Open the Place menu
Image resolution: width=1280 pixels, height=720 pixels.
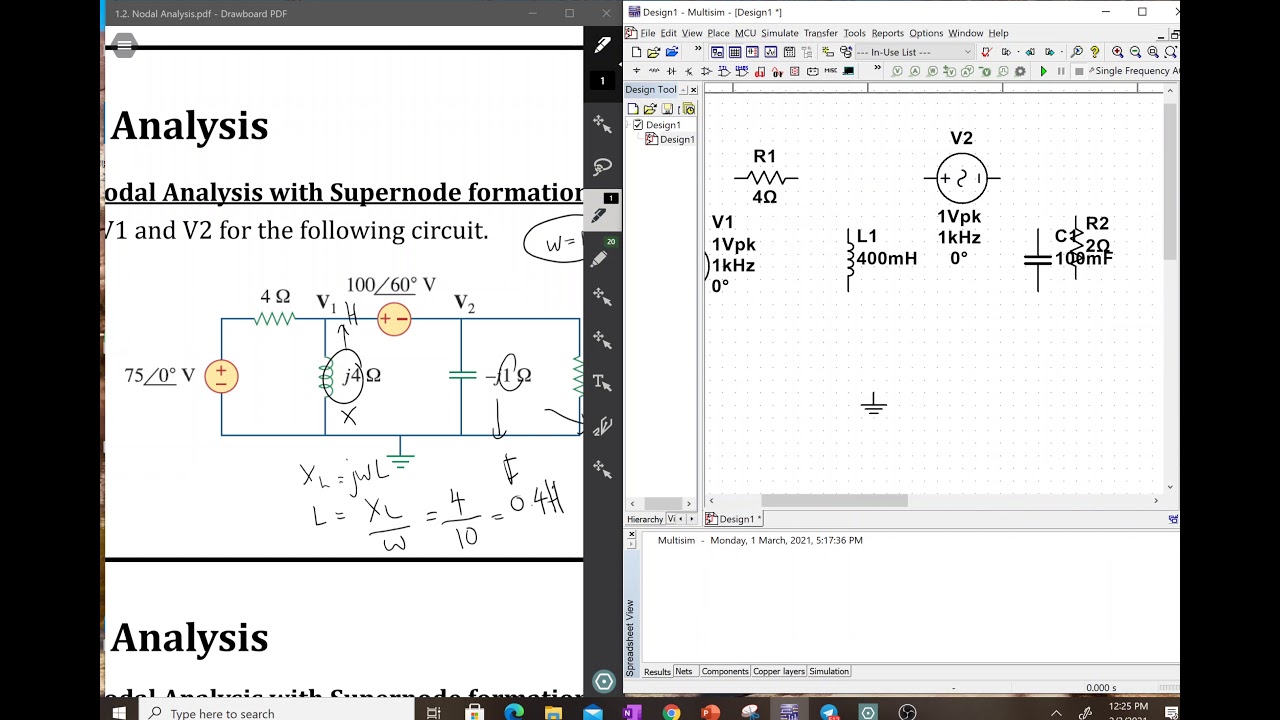[x=718, y=33]
